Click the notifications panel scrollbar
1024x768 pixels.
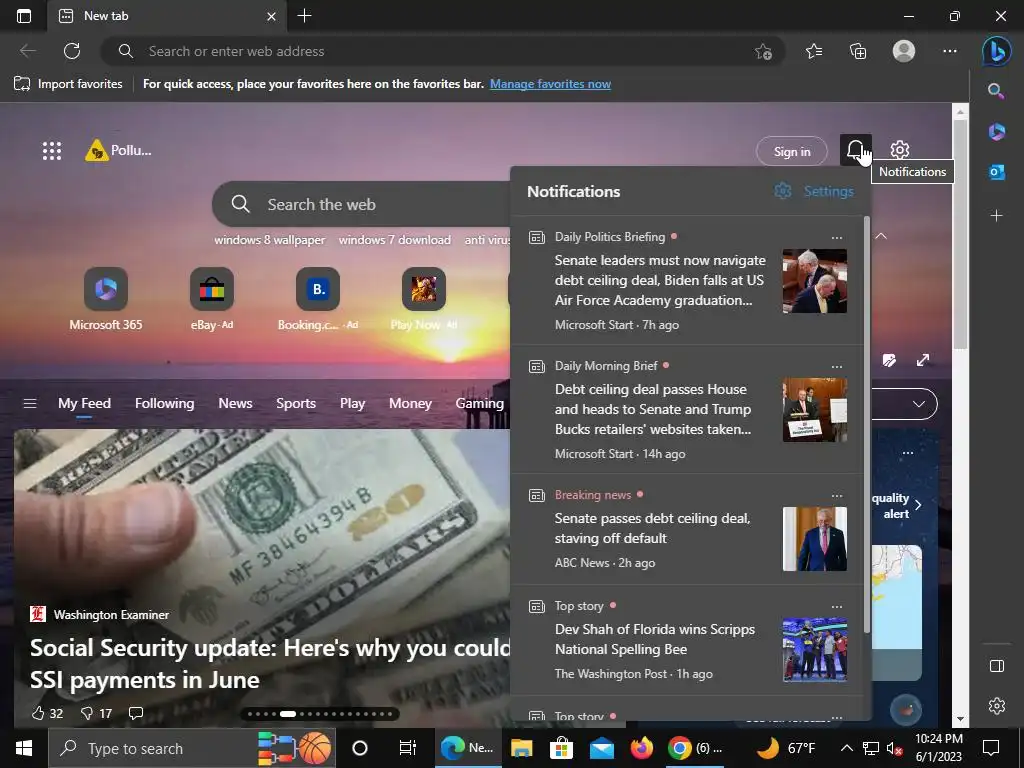[x=867, y=424]
